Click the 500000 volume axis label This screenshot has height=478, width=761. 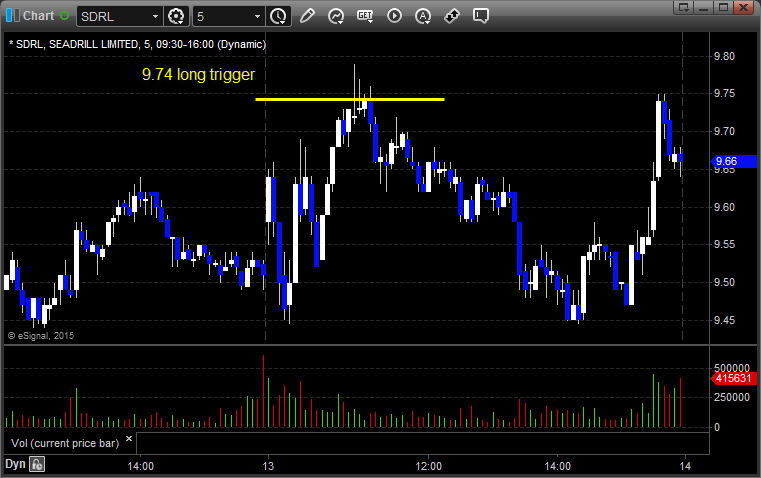coord(732,368)
